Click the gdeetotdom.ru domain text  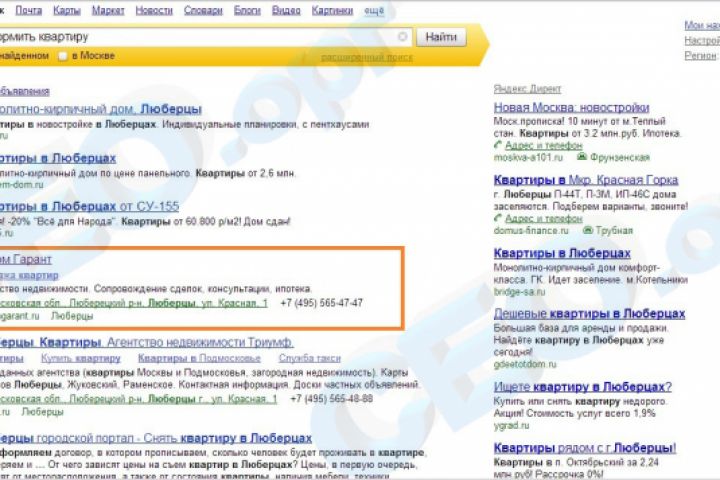point(525,364)
